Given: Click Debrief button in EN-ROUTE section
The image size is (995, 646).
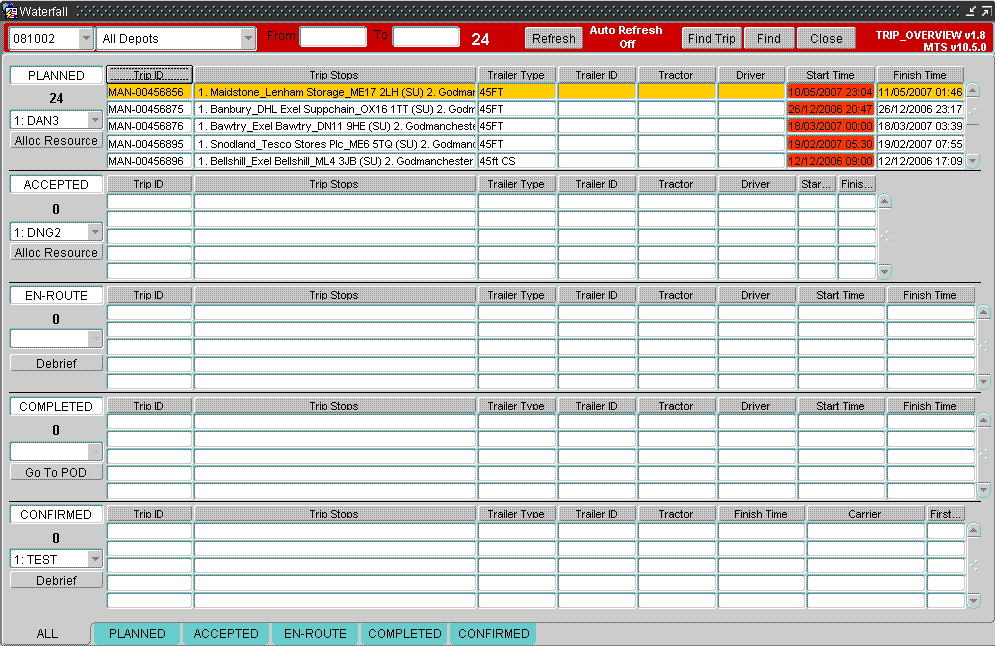Looking at the screenshot, I should click(56, 364).
